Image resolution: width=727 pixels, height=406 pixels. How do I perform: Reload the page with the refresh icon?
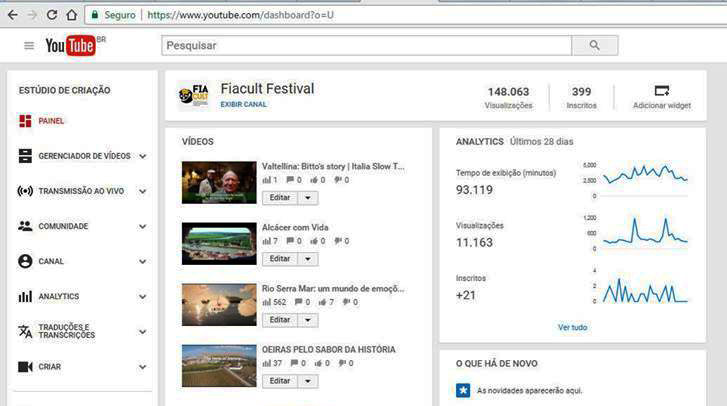(52, 15)
